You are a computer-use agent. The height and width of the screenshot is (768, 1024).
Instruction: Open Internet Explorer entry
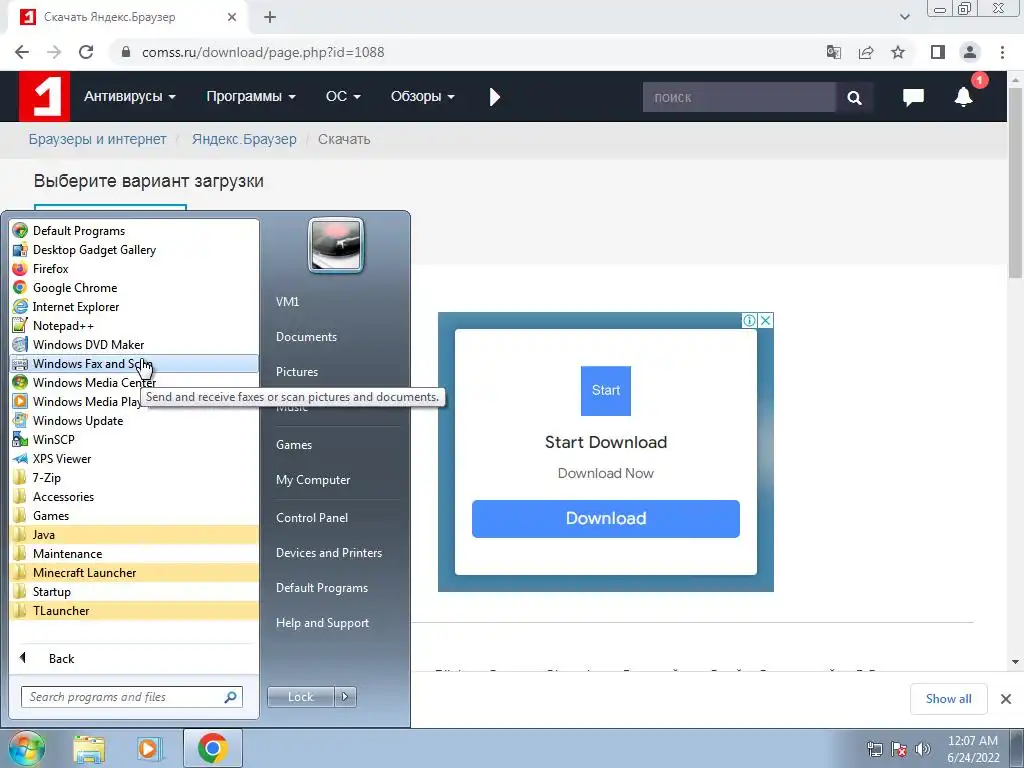click(x=135, y=306)
